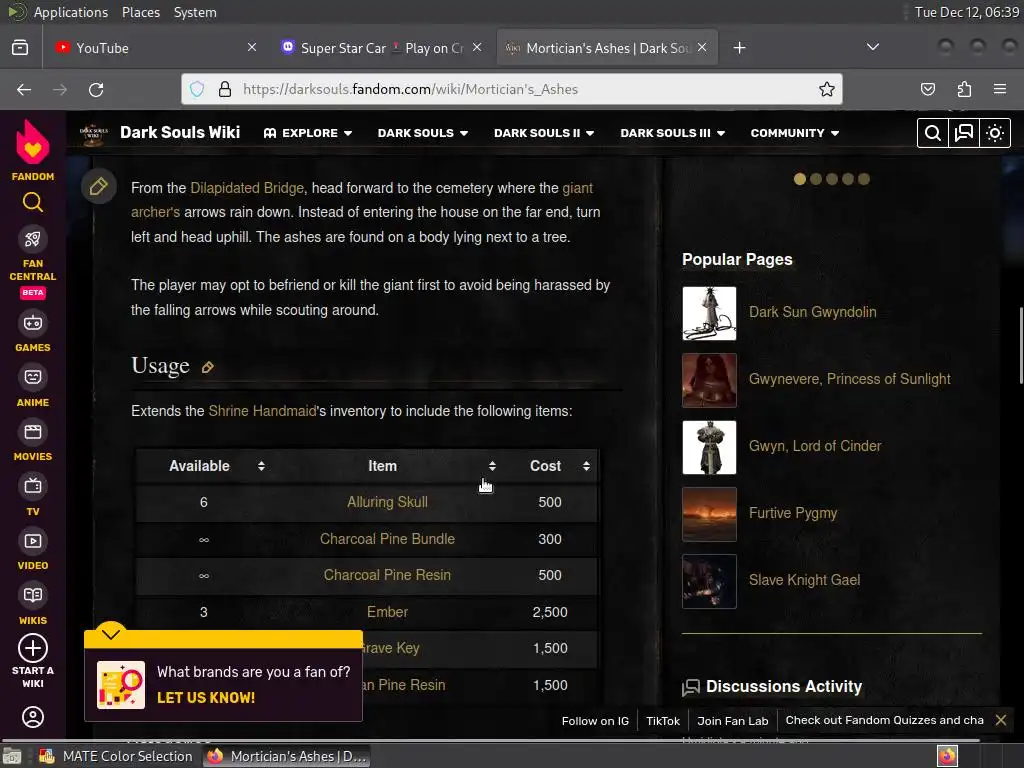Open the user profile icon in sidebar

coord(33,717)
